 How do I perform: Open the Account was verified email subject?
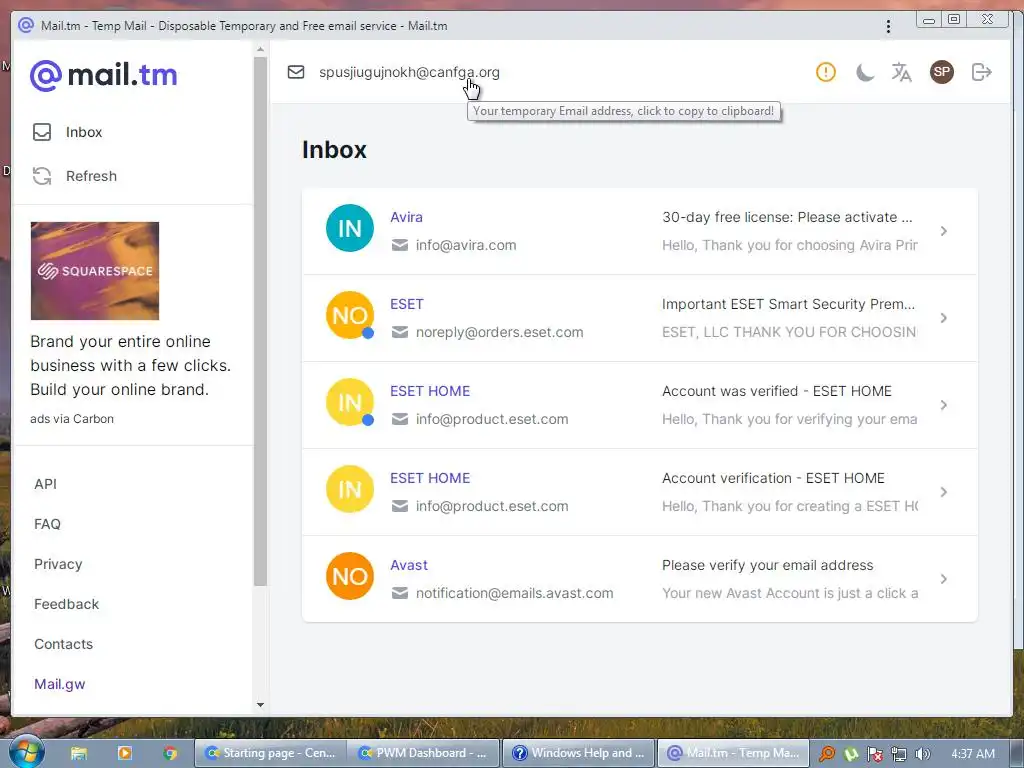(776, 391)
